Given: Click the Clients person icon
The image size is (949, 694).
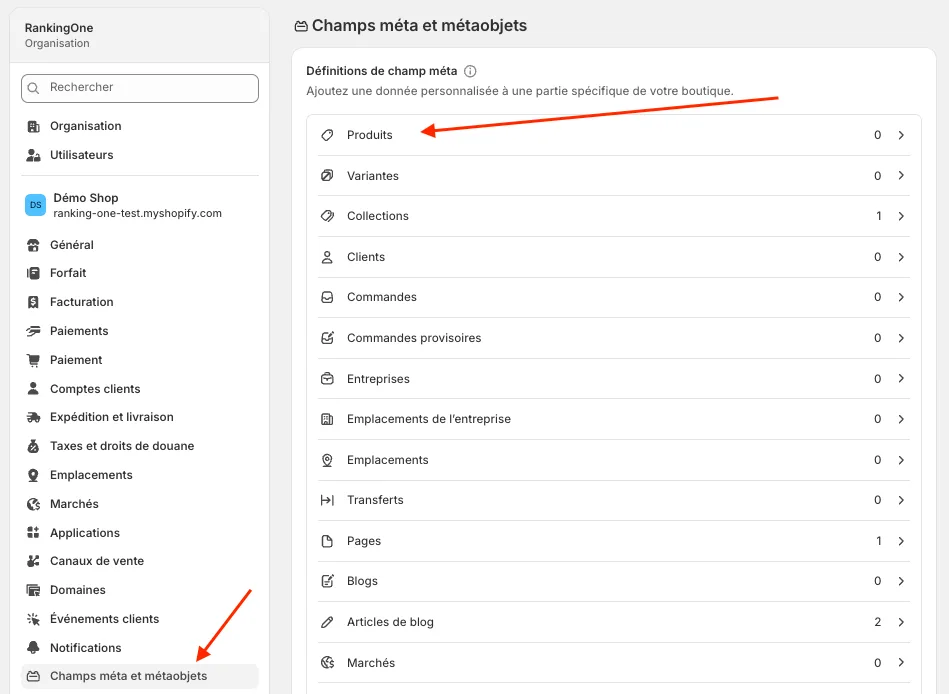Looking at the screenshot, I should point(327,257).
